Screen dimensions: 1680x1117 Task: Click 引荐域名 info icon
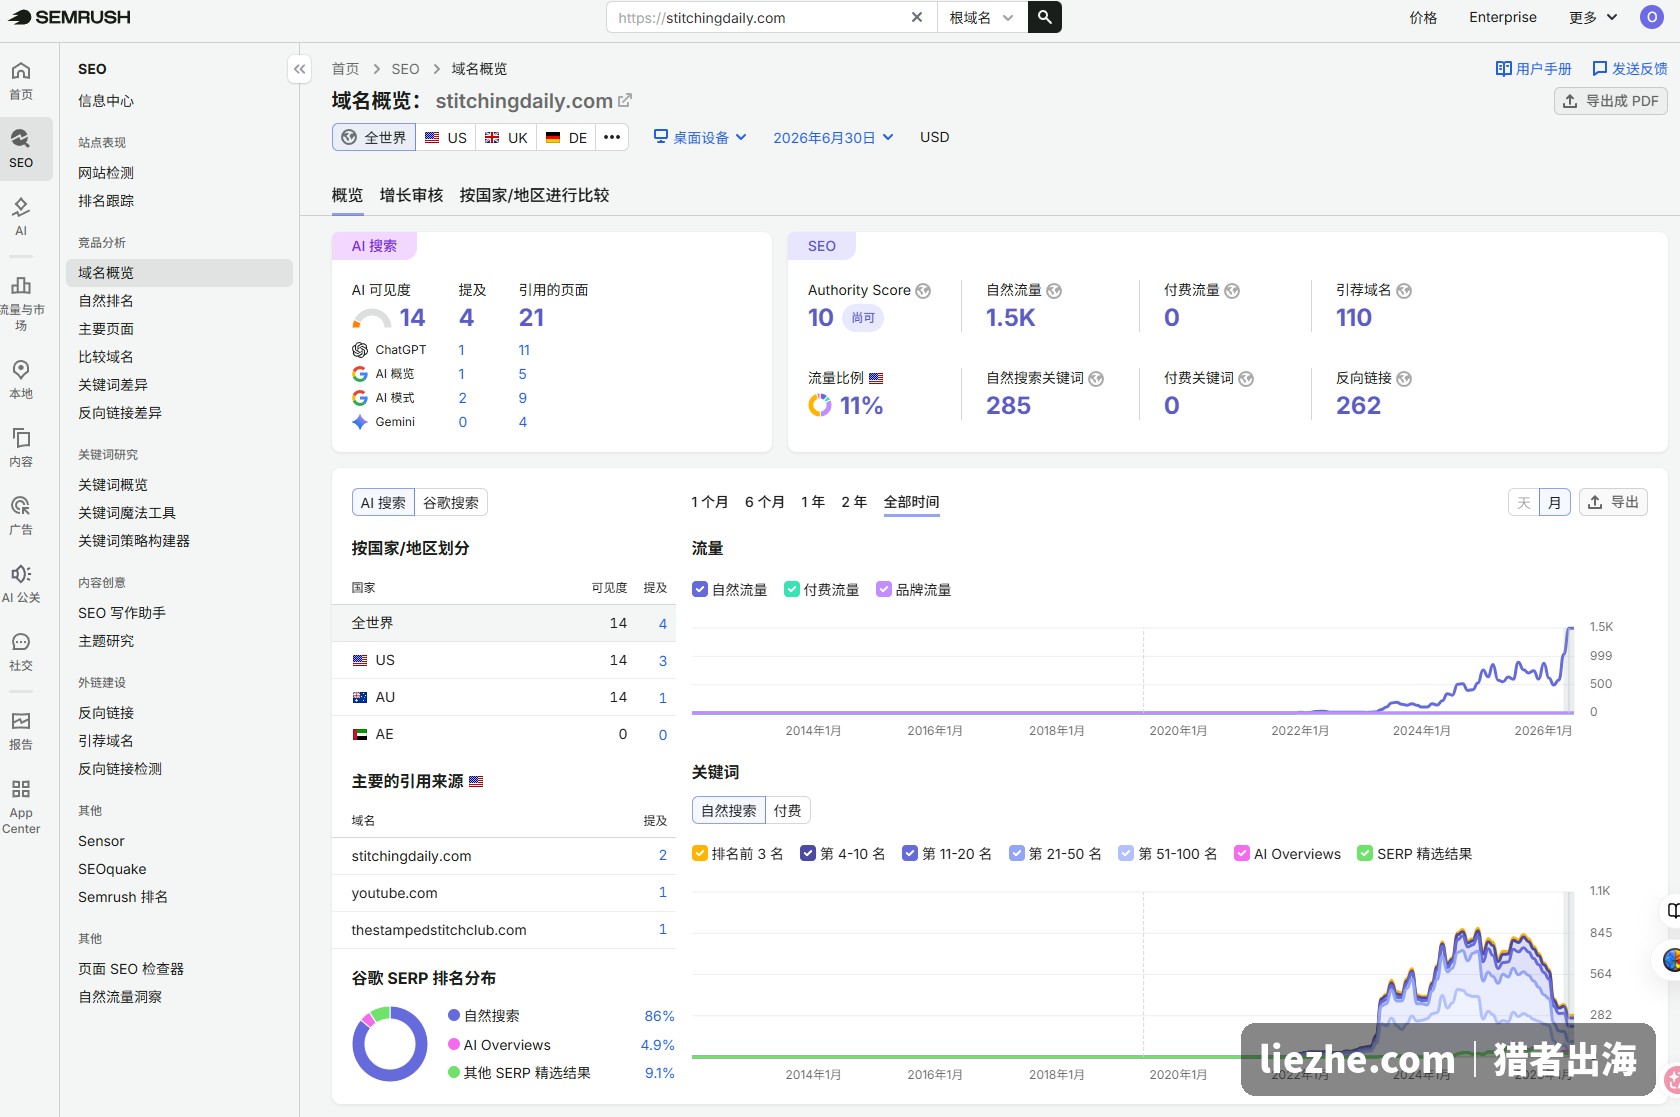click(1404, 291)
